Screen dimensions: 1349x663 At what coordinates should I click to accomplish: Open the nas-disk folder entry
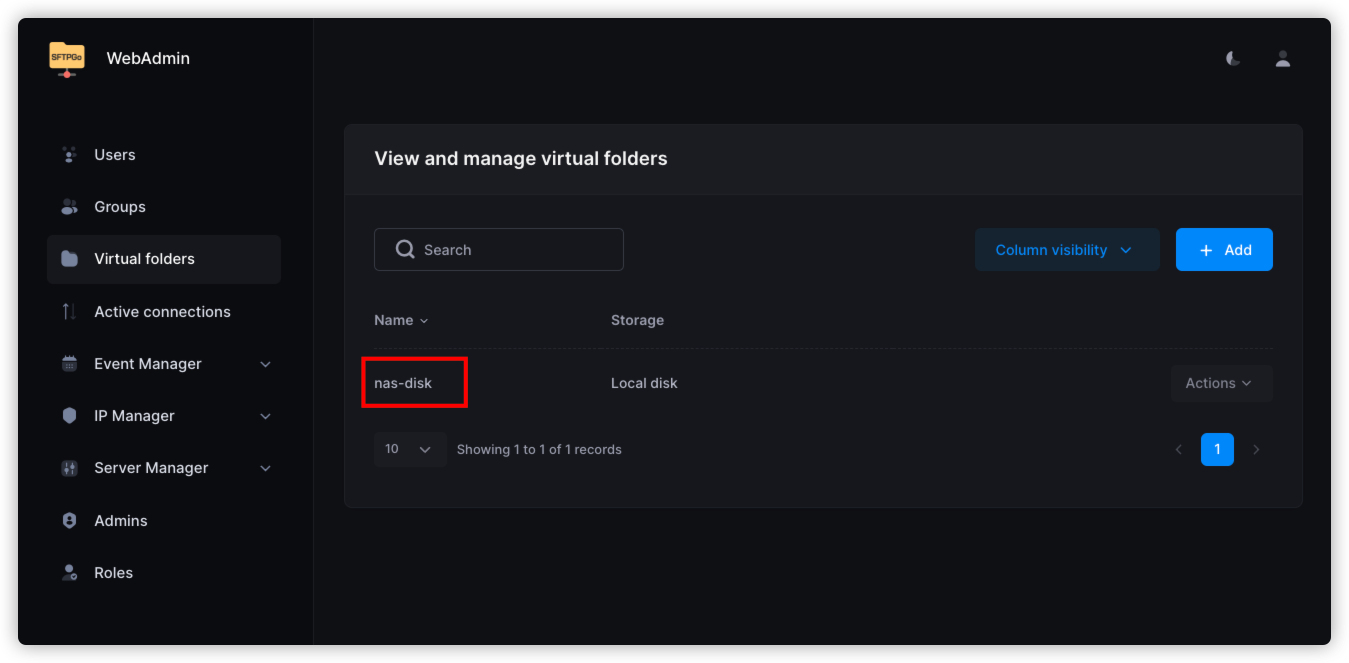point(403,383)
